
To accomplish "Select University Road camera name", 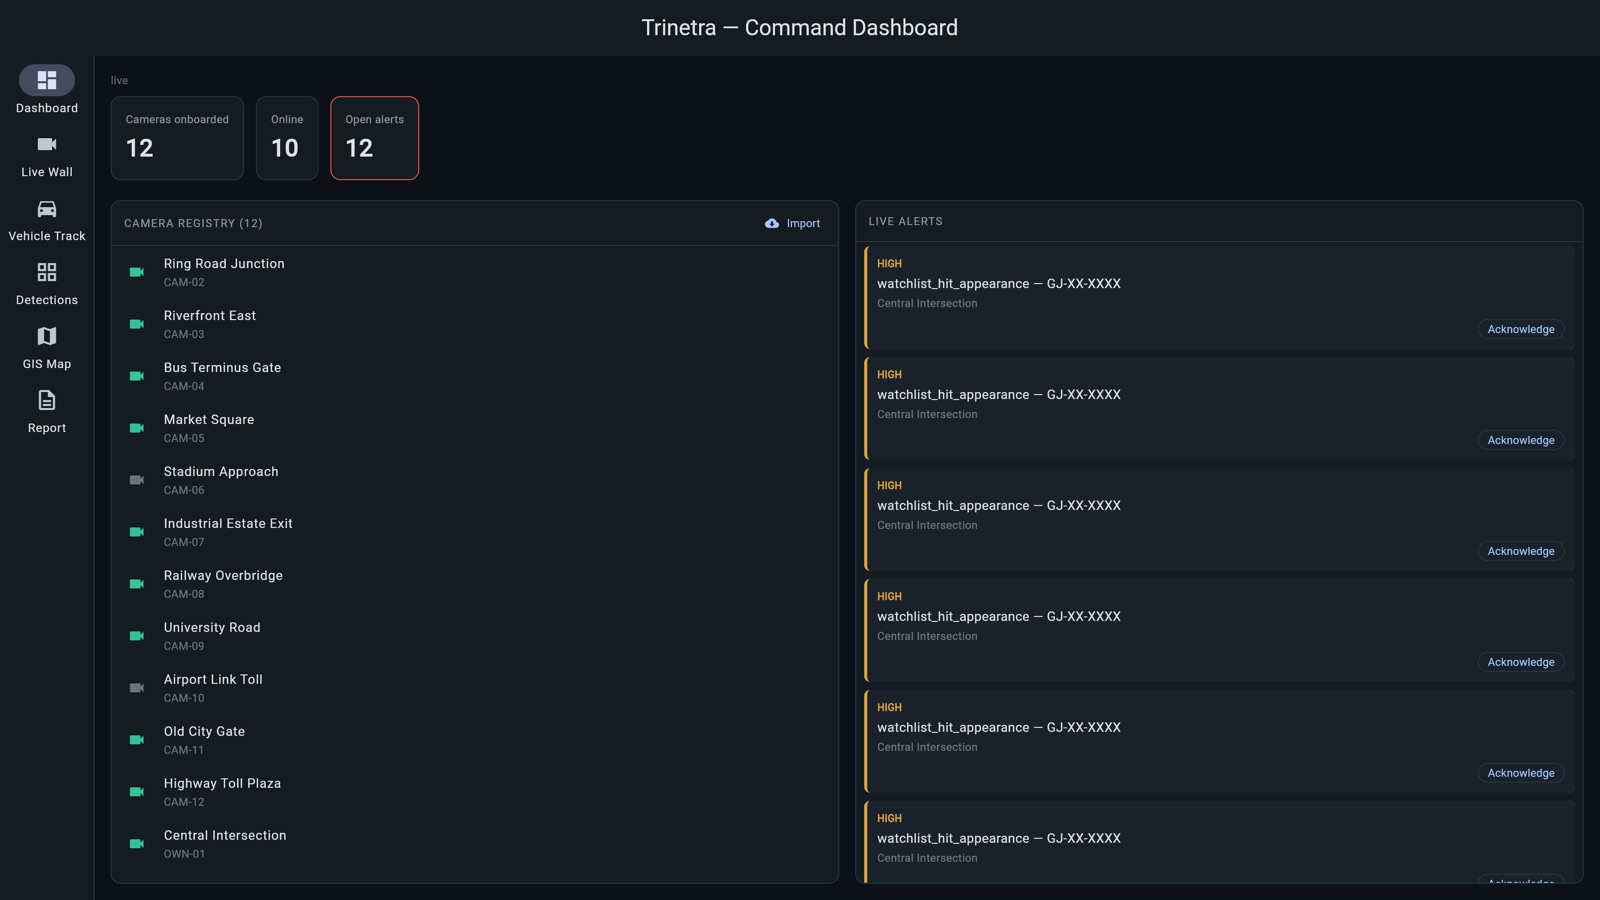I will tap(212, 628).
